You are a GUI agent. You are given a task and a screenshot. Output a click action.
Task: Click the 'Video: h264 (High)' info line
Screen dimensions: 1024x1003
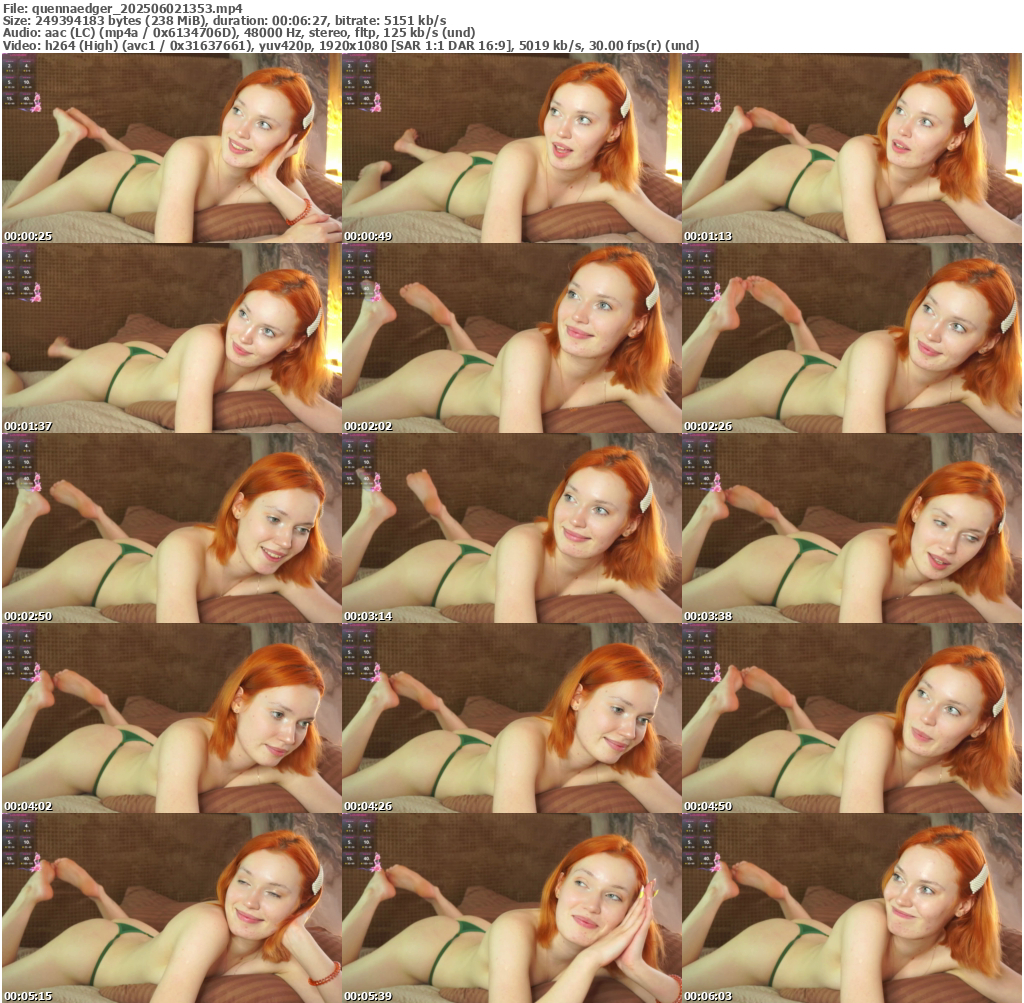click(x=351, y=46)
